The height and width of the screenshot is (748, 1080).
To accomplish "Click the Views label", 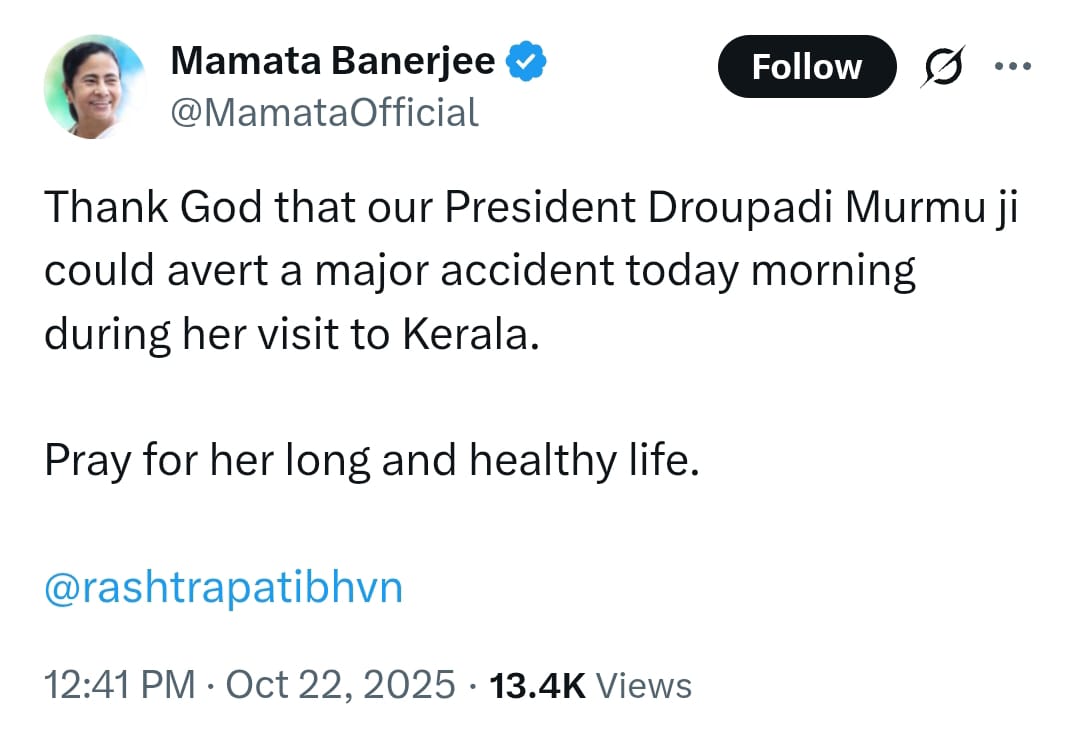I will [x=643, y=686].
